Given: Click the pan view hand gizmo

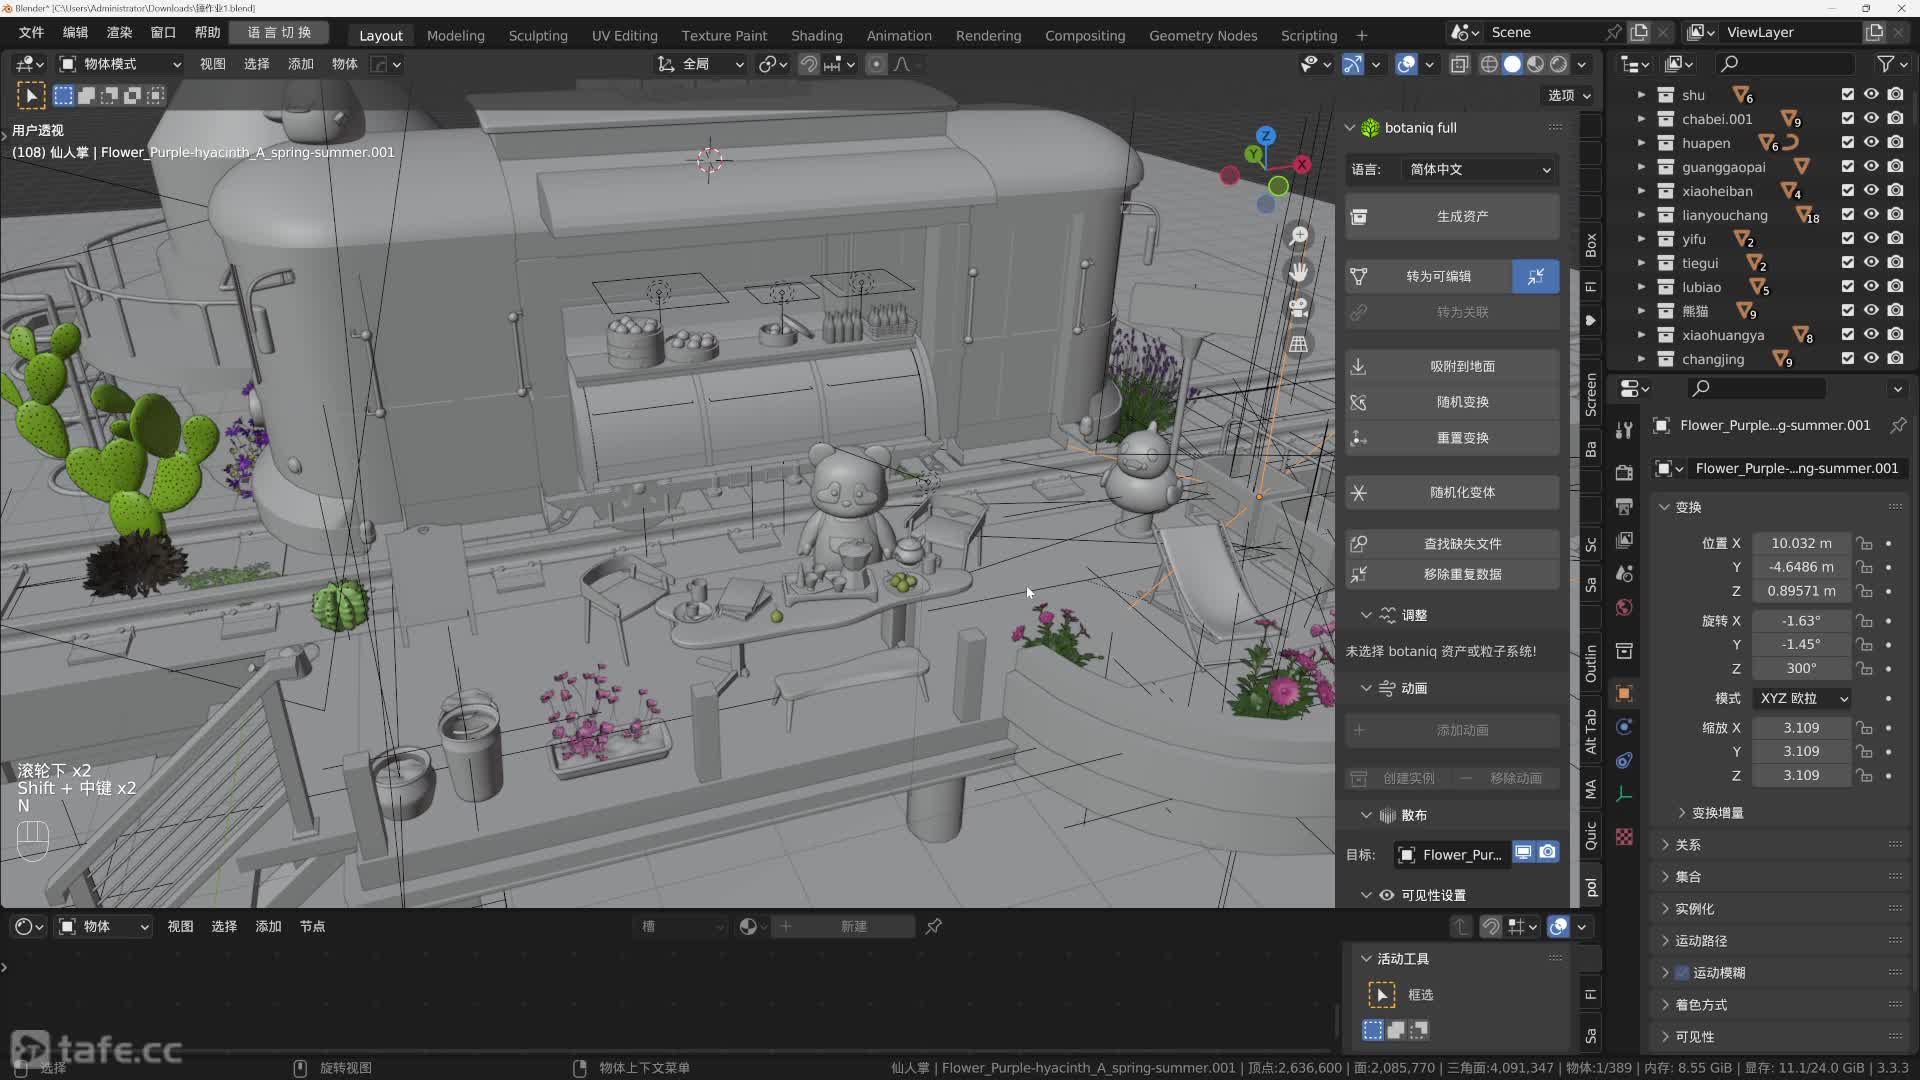Looking at the screenshot, I should point(1298,272).
